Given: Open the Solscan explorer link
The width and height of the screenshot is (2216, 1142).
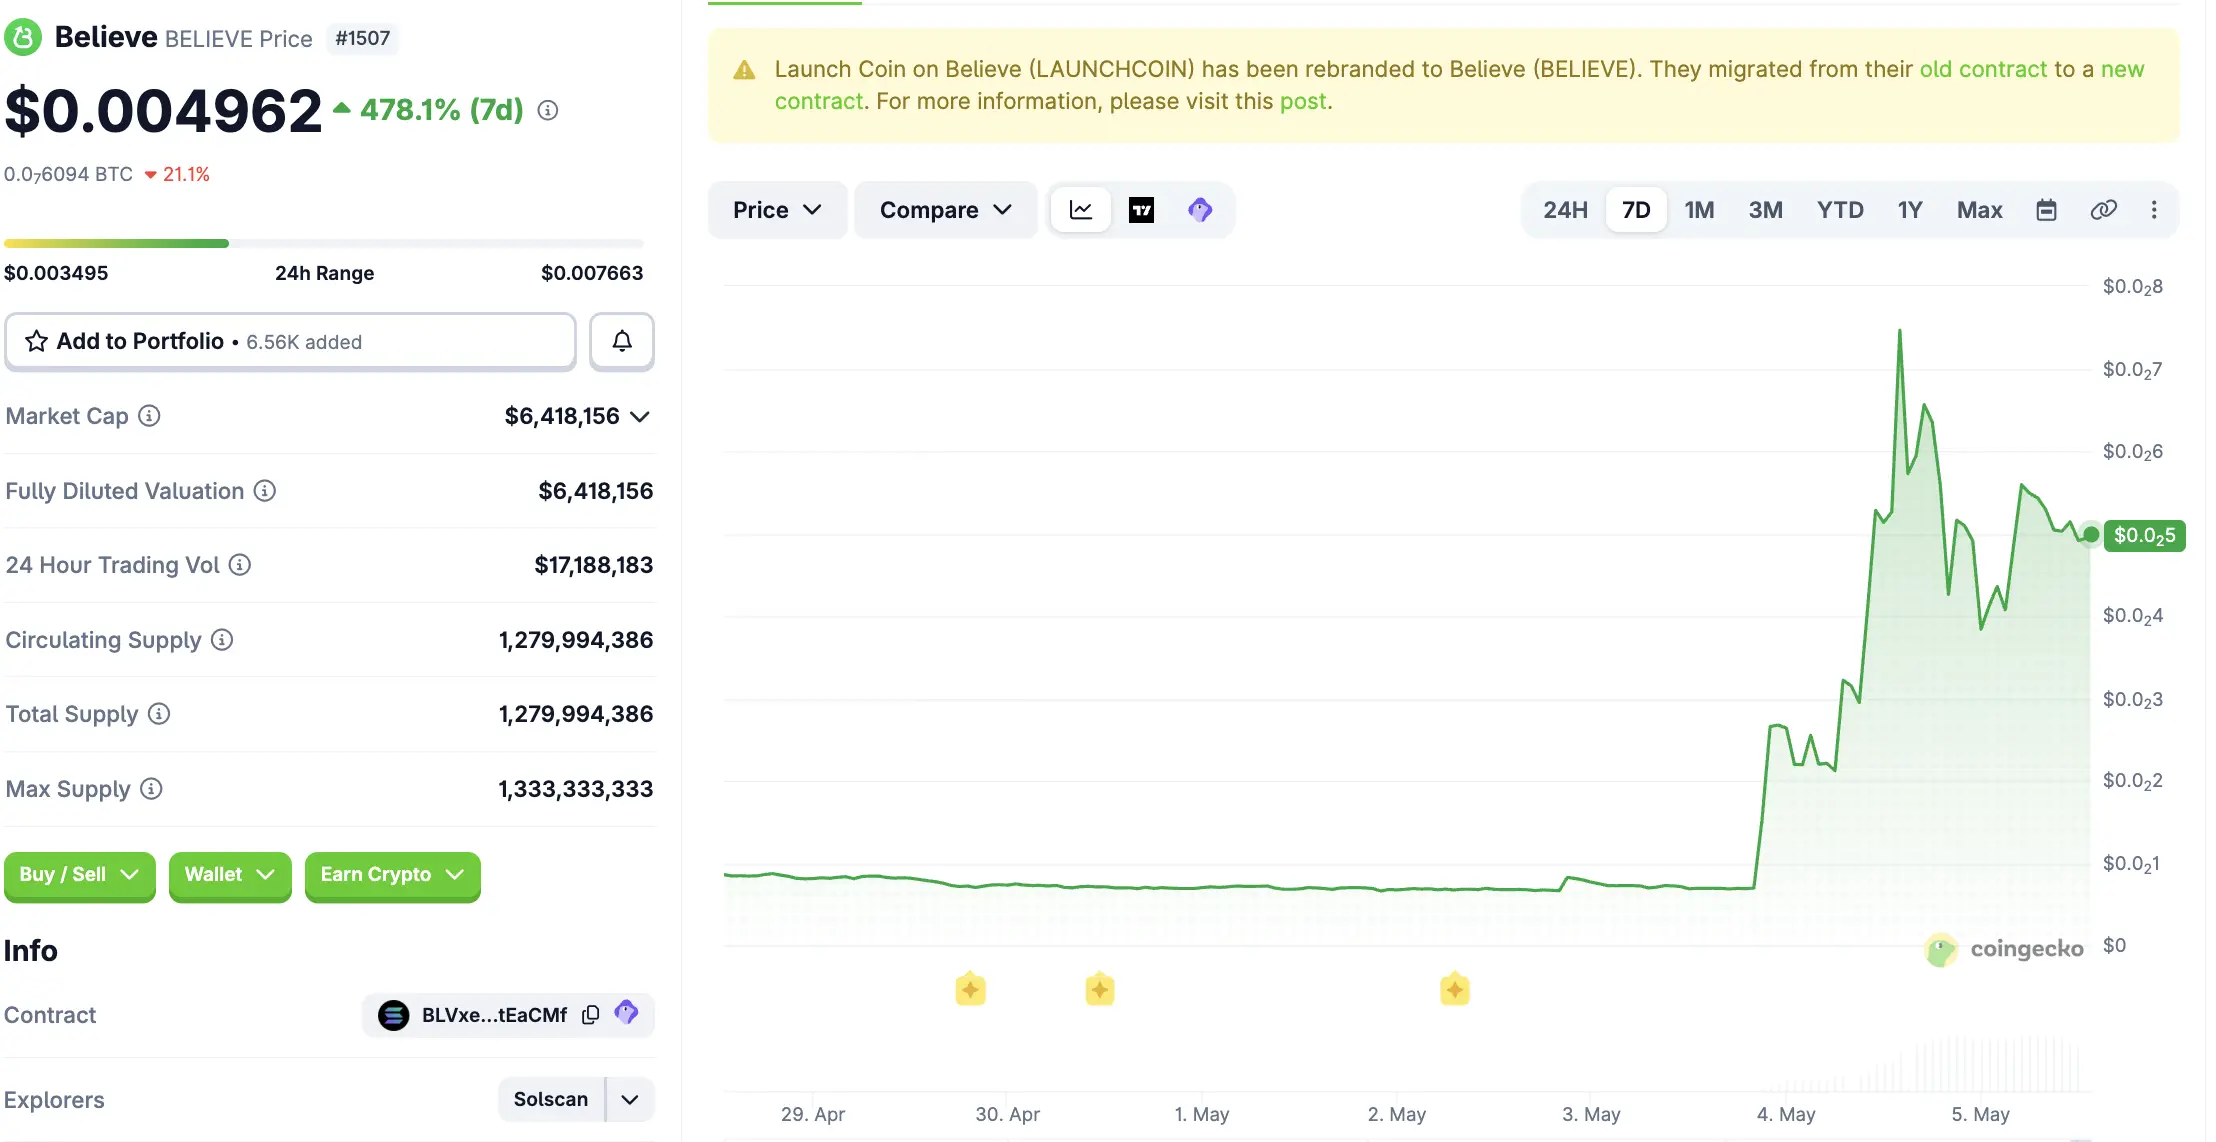Looking at the screenshot, I should tap(551, 1100).
